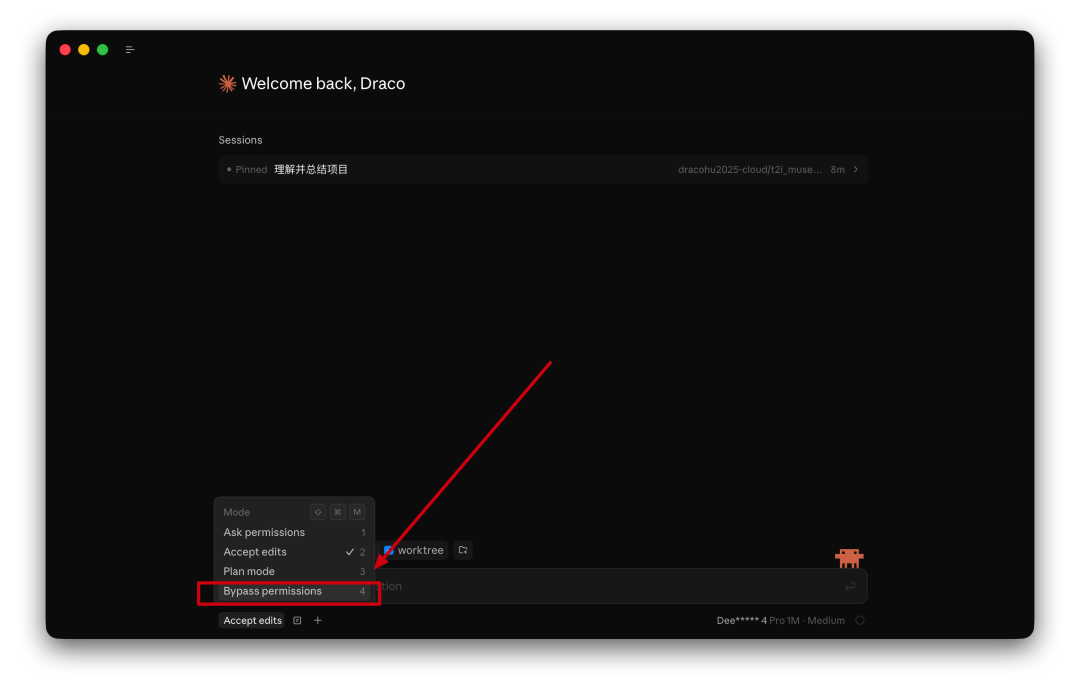This screenshot has width=1080, height=700.
Task: Select the Ask permissions mode option
Action: (x=264, y=532)
